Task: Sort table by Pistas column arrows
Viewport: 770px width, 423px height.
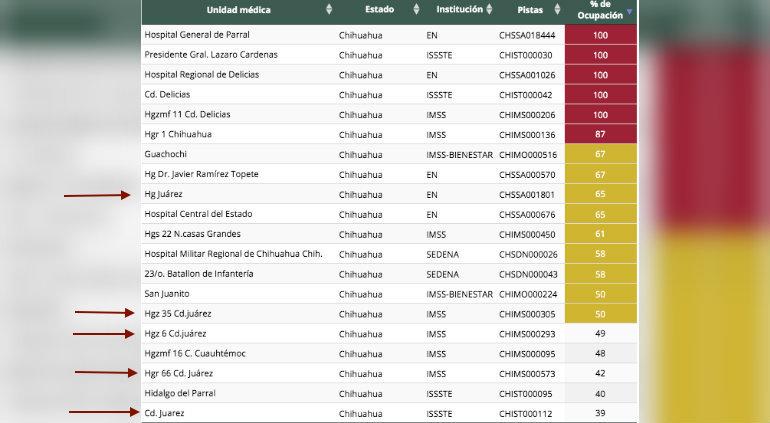Action: coord(557,9)
